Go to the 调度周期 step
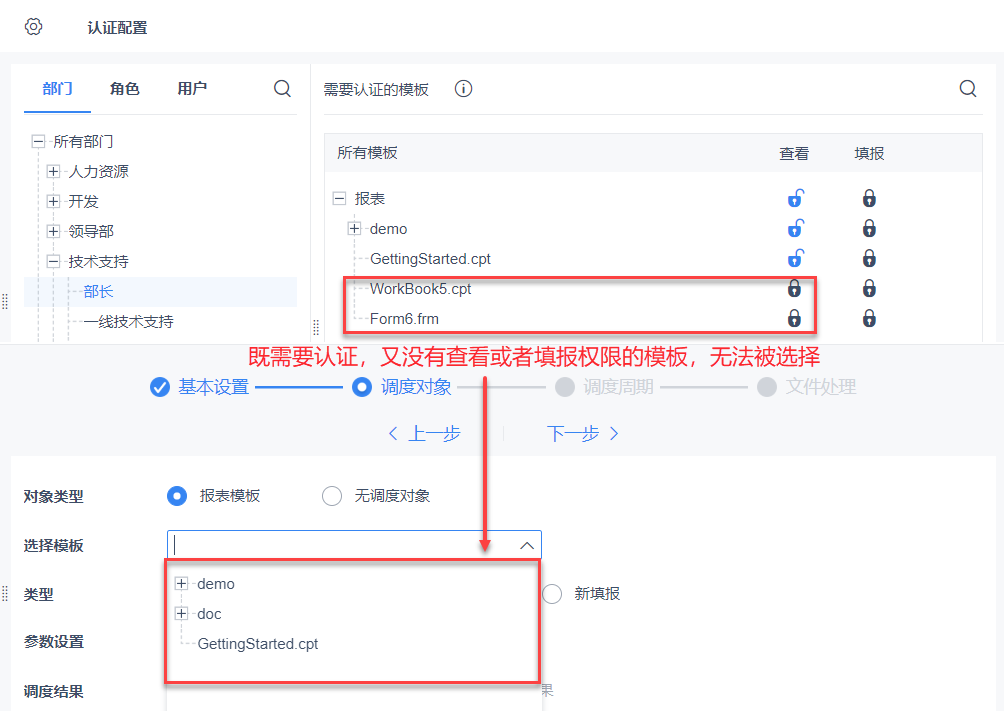This screenshot has width=1004, height=711. pos(619,387)
